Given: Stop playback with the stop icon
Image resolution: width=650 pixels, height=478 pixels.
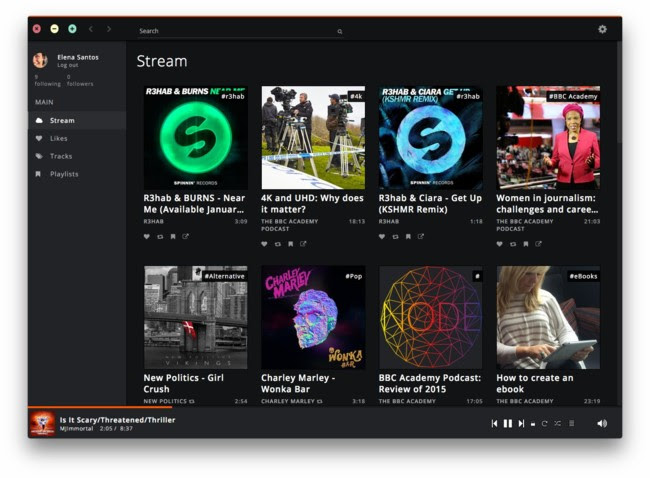Looking at the screenshot, I should point(533,424).
